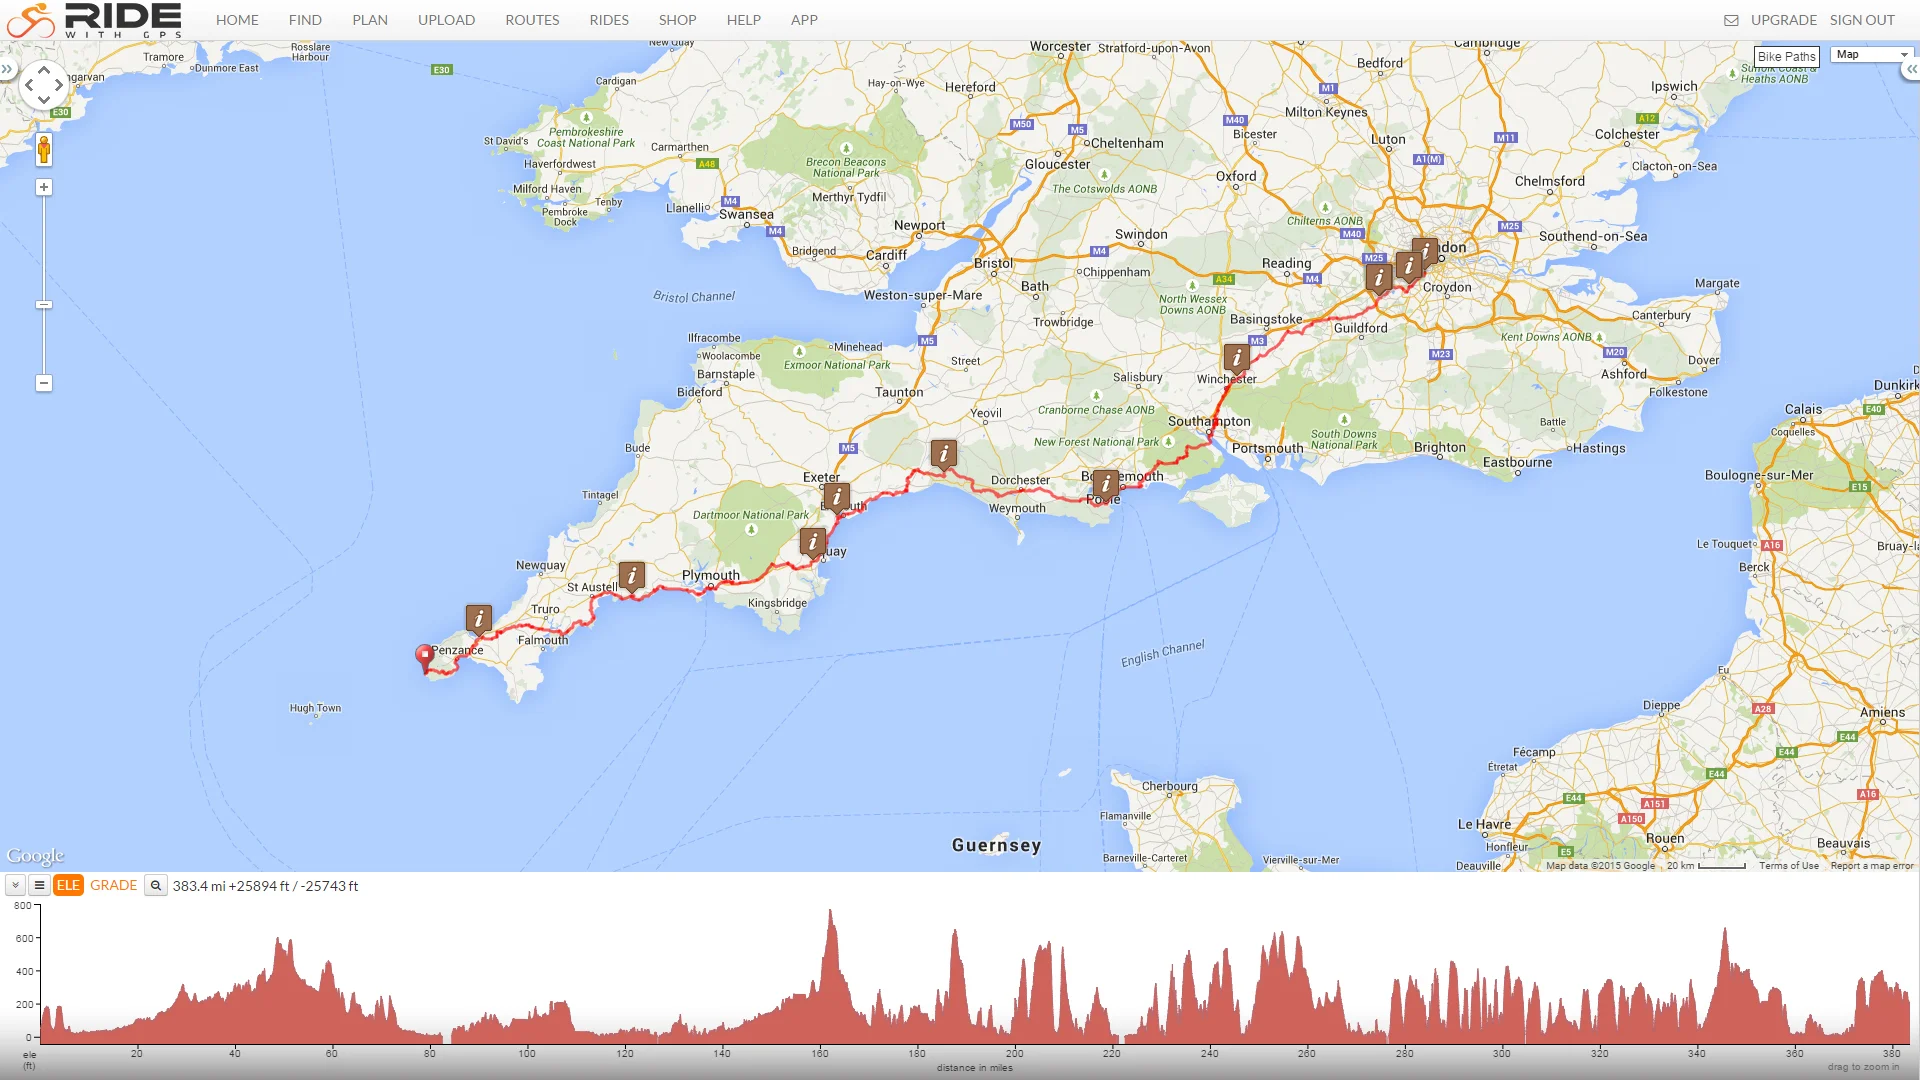Screen dimensions: 1920x1080
Task: Click the map zoom-in plus button
Action: click(x=44, y=188)
